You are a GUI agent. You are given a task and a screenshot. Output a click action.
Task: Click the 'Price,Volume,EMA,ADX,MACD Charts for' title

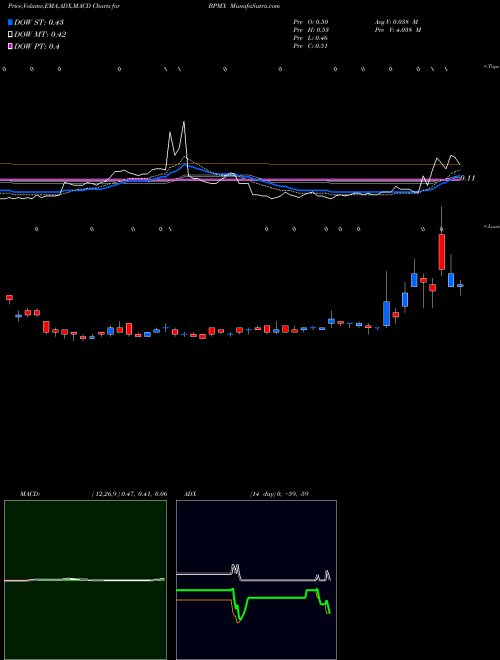(64, 6)
